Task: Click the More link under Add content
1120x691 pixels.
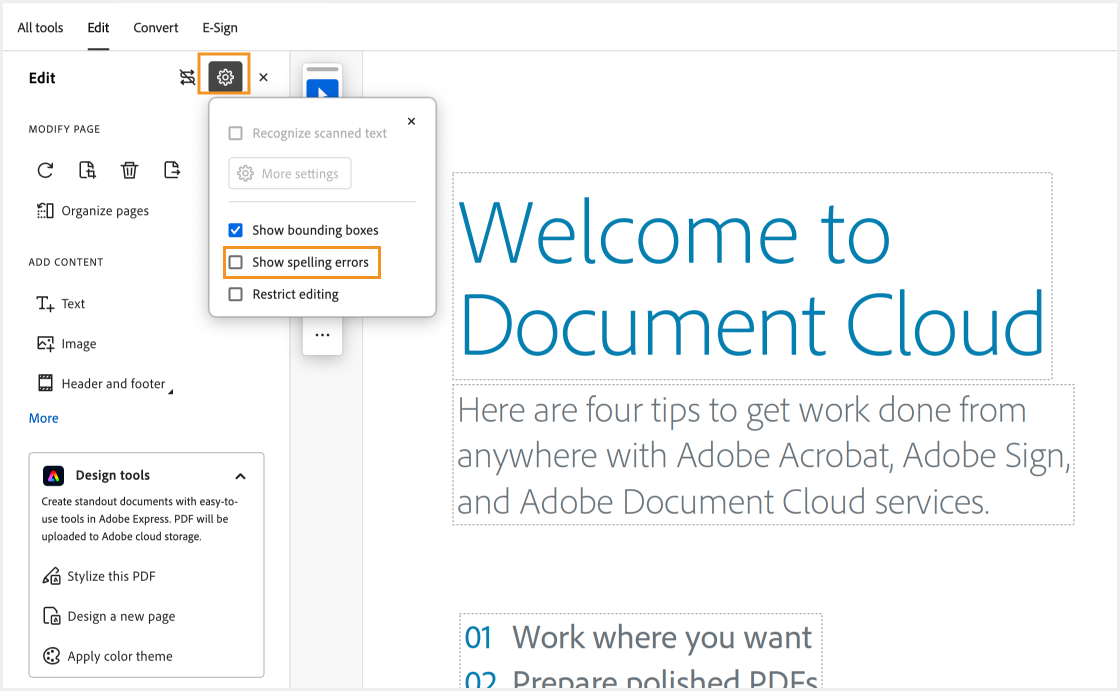Action: click(x=43, y=418)
